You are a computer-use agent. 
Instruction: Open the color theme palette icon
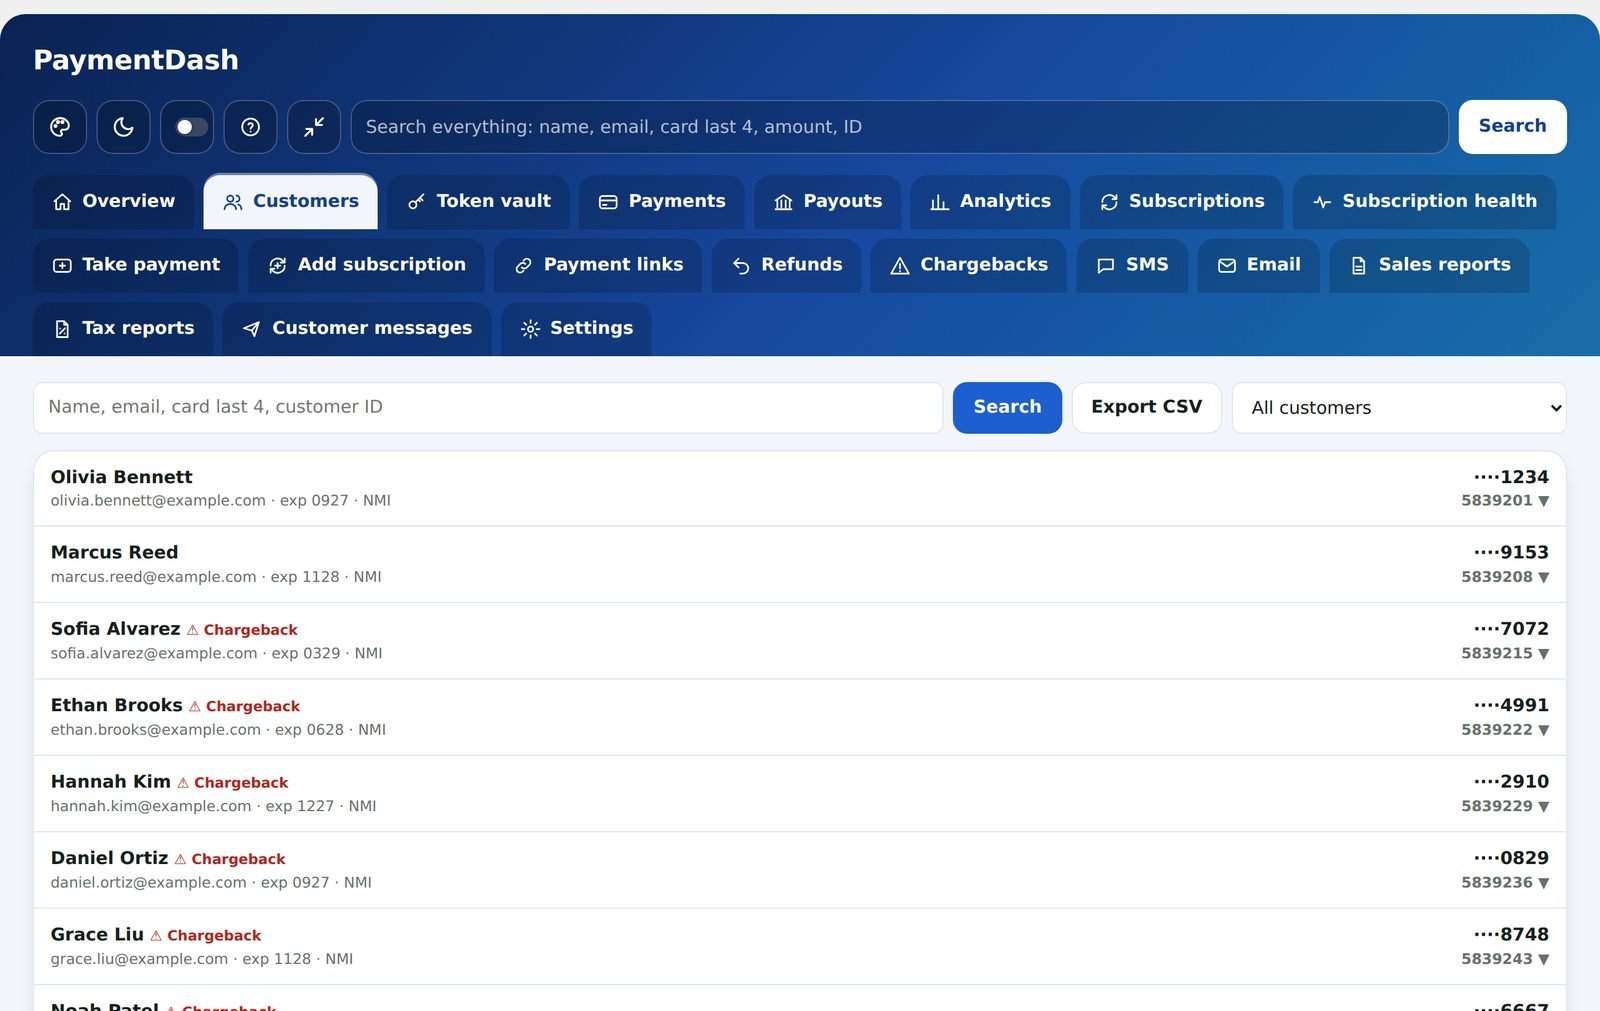coord(60,127)
